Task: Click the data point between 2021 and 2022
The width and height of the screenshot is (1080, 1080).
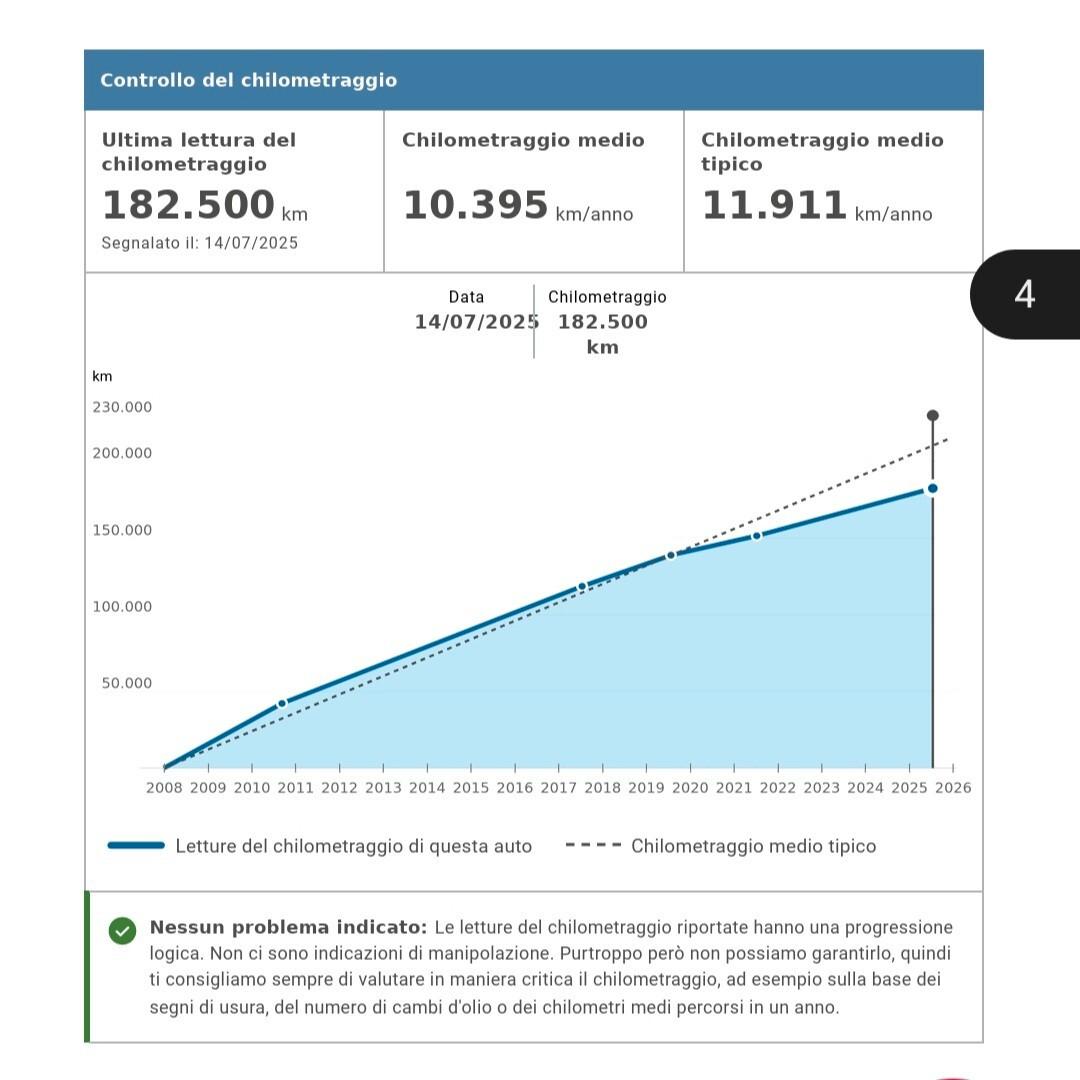Action: pos(757,536)
